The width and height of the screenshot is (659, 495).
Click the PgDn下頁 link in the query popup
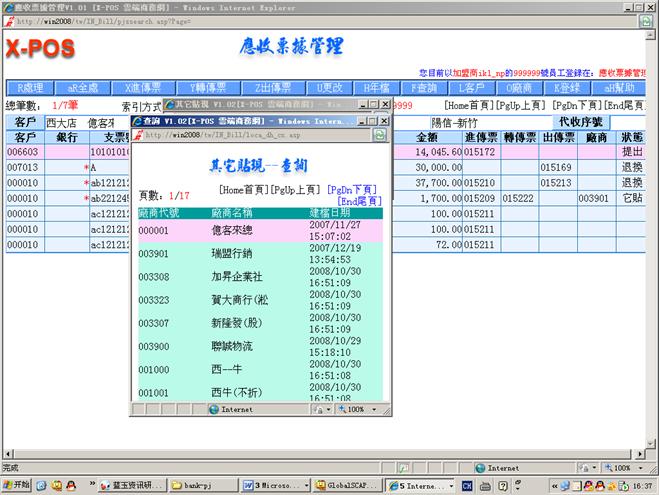(351, 188)
